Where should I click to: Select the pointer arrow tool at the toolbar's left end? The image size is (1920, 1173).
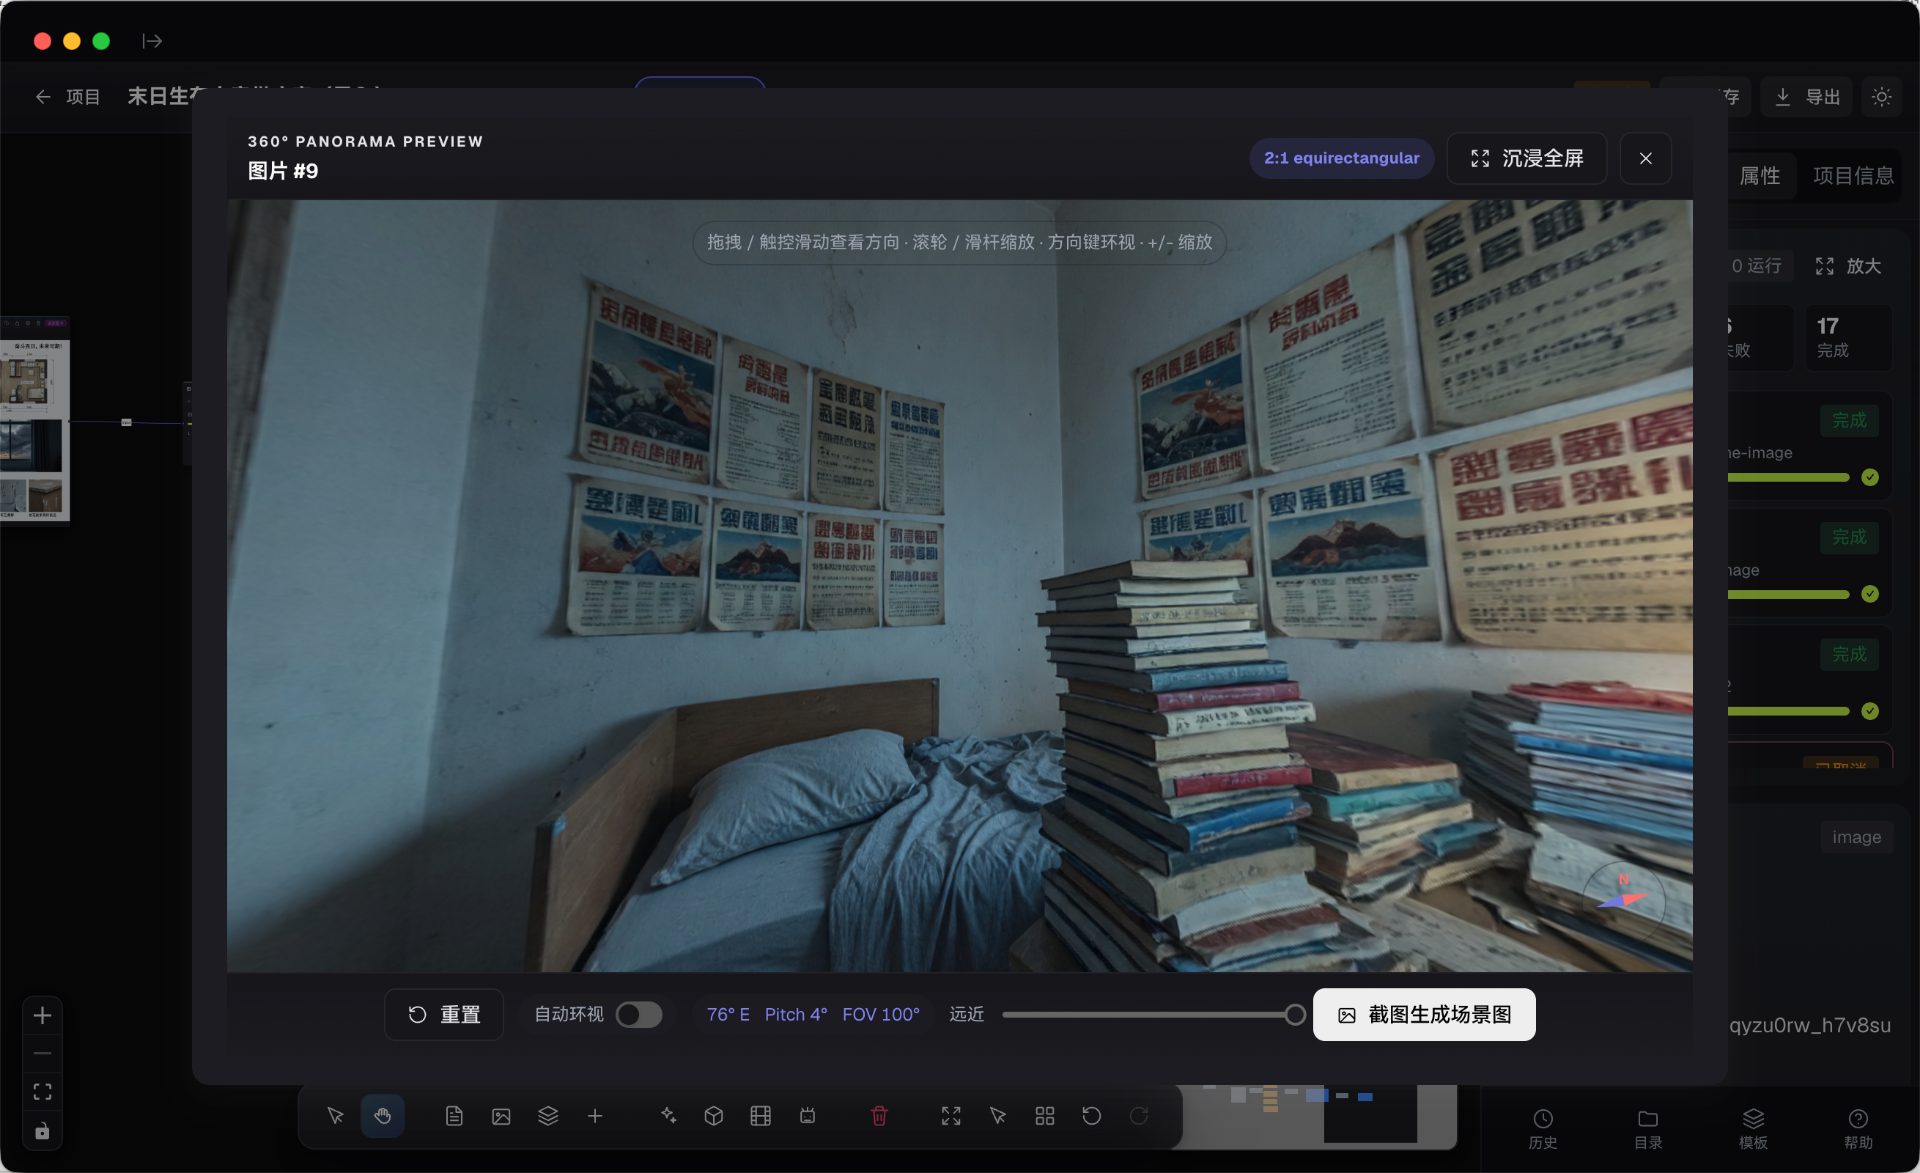coord(335,1116)
